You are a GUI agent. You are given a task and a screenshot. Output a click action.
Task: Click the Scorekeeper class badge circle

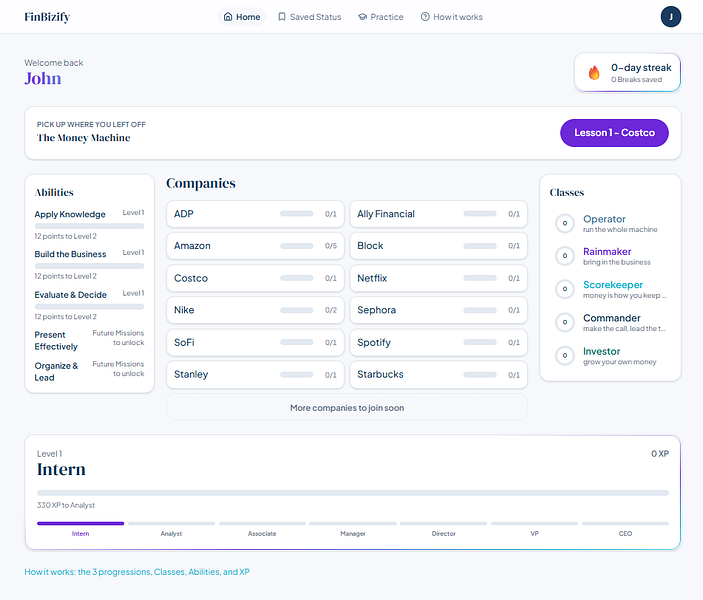coord(565,289)
